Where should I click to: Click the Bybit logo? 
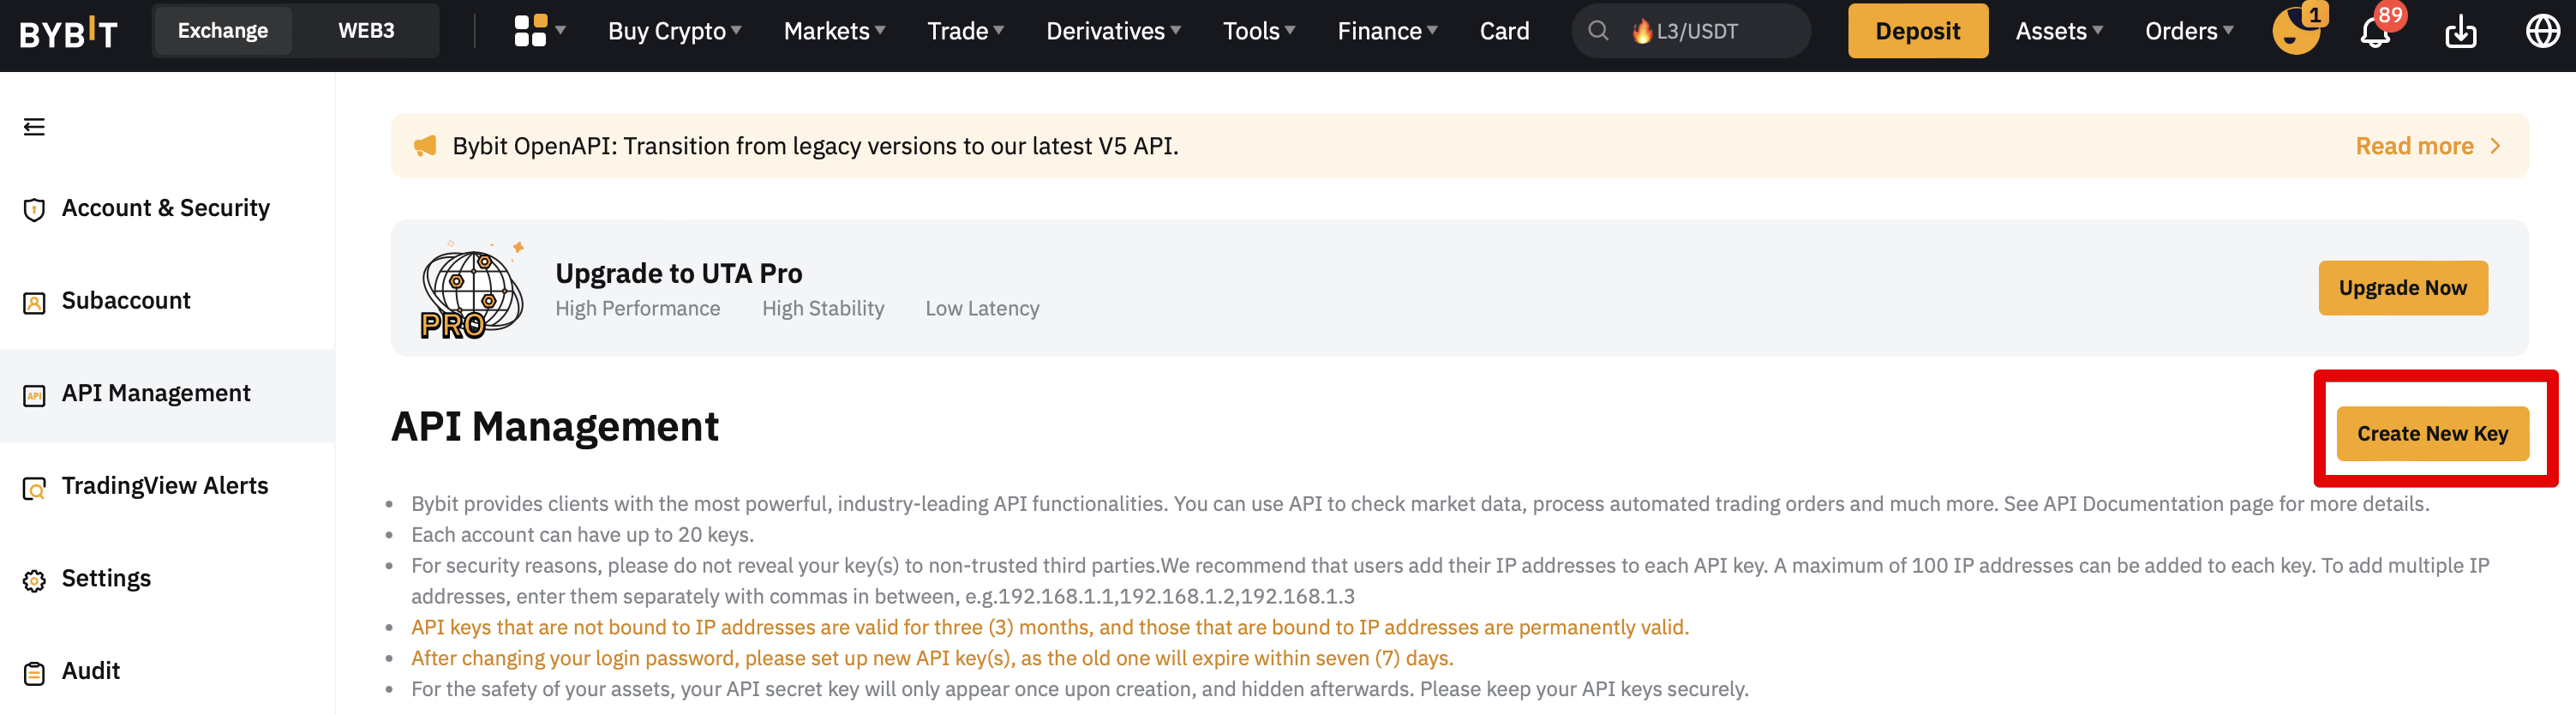point(68,32)
